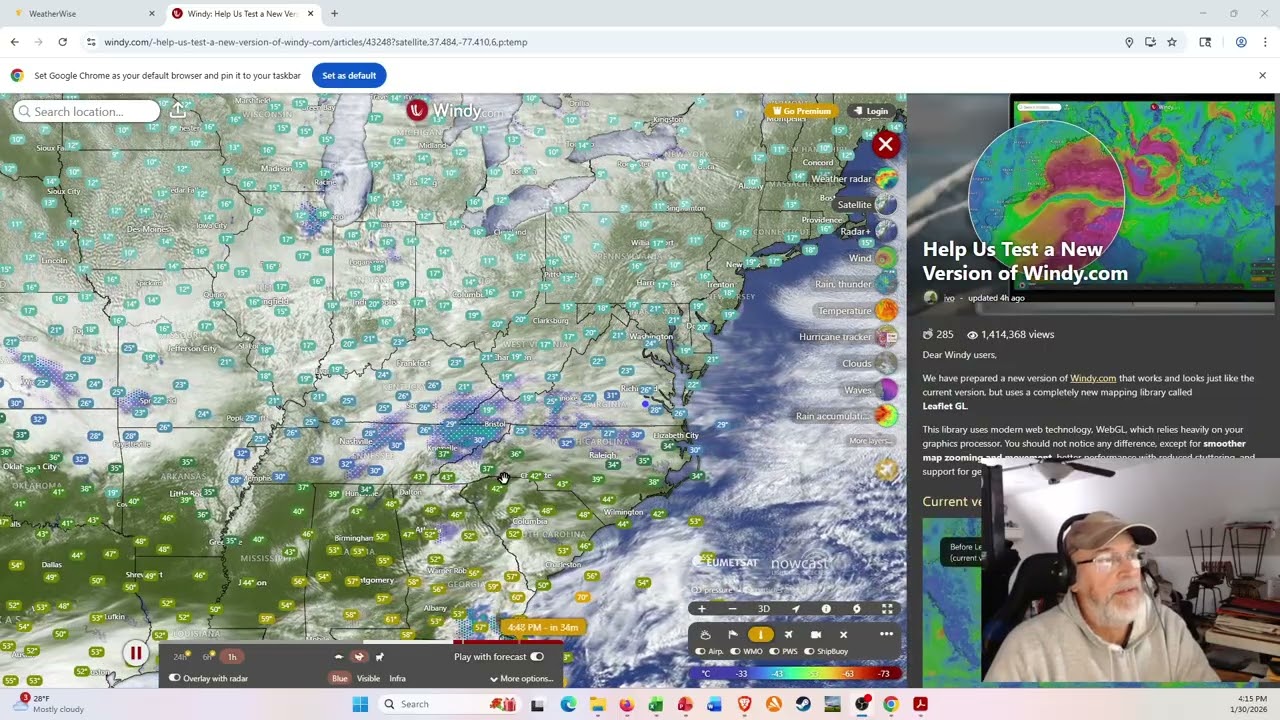Select the Visible satellite mode

pyautogui.click(x=368, y=678)
